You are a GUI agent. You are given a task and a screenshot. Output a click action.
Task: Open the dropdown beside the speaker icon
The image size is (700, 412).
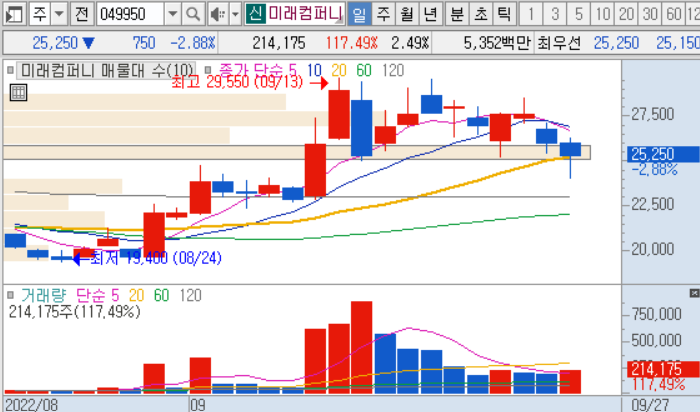235,14
